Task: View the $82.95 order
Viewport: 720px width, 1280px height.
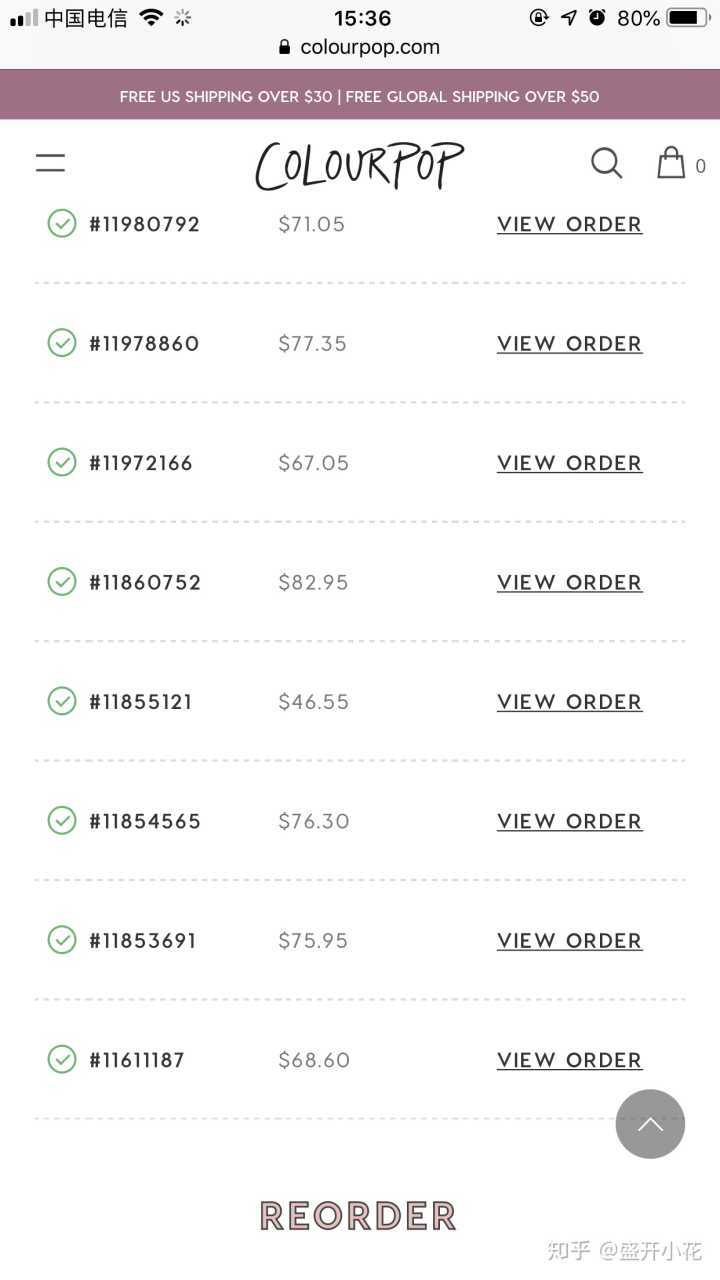Action: (569, 582)
